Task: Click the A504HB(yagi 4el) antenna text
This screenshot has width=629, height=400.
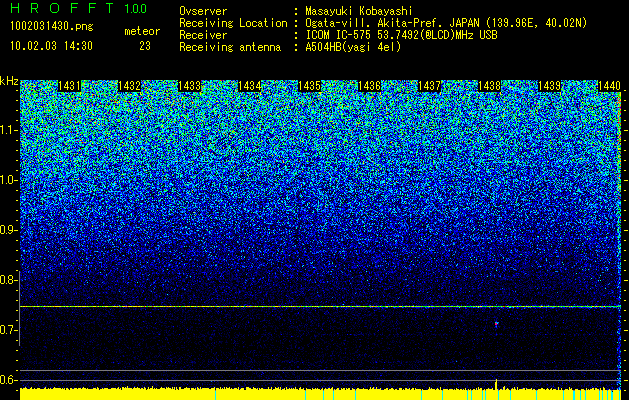Action: 353,47
